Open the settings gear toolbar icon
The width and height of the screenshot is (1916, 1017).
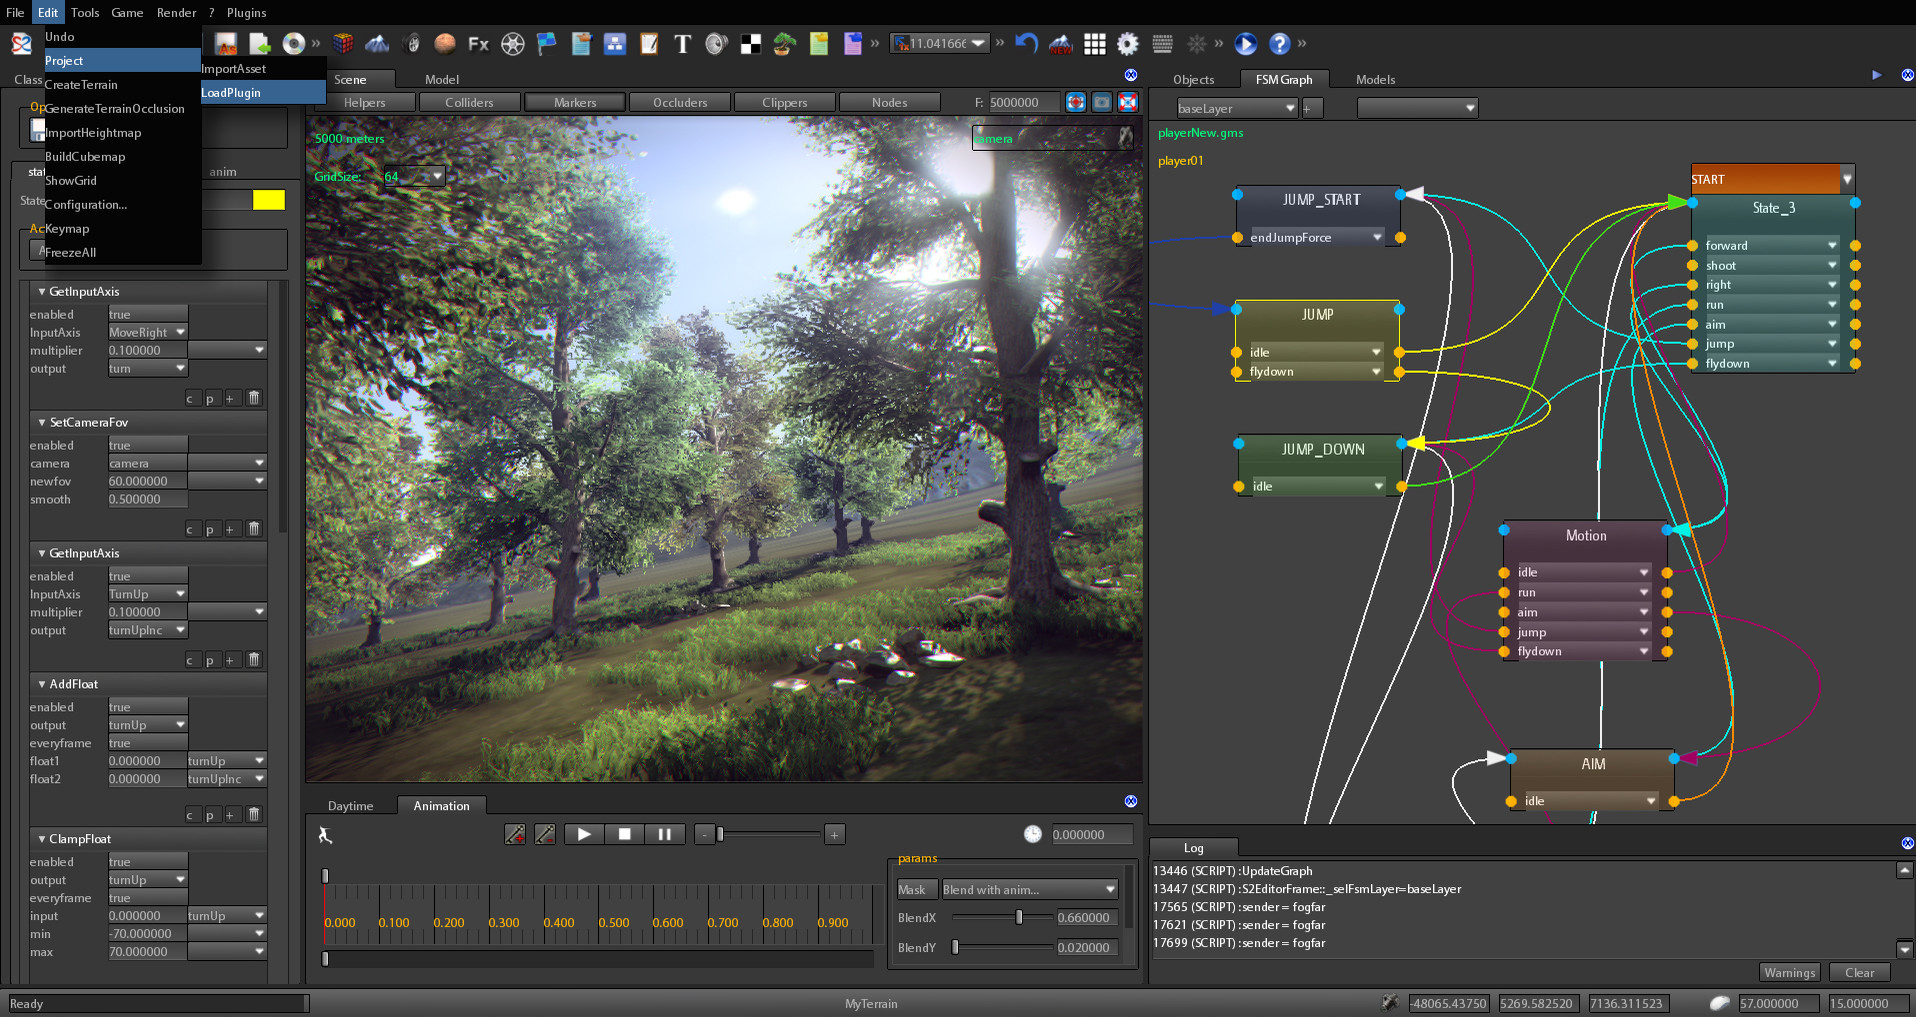(x=1128, y=44)
